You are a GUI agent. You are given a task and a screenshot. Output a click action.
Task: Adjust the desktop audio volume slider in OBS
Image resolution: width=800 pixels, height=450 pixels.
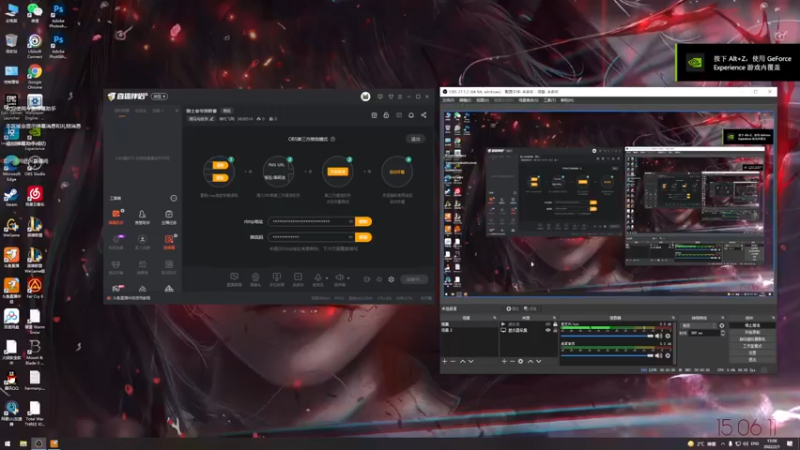pyautogui.click(x=607, y=356)
